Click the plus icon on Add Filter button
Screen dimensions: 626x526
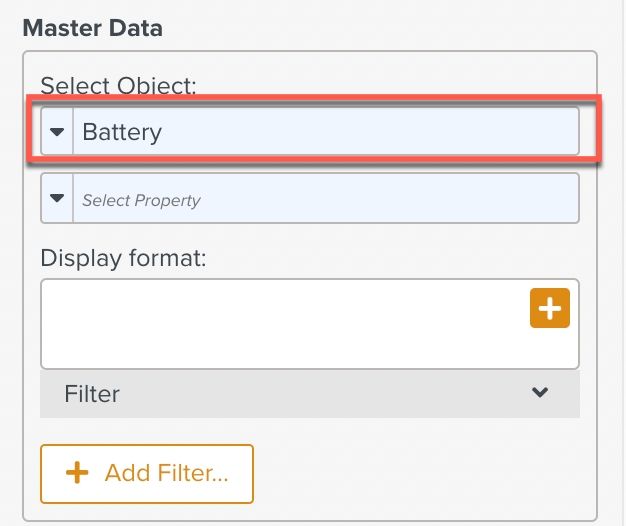77,473
